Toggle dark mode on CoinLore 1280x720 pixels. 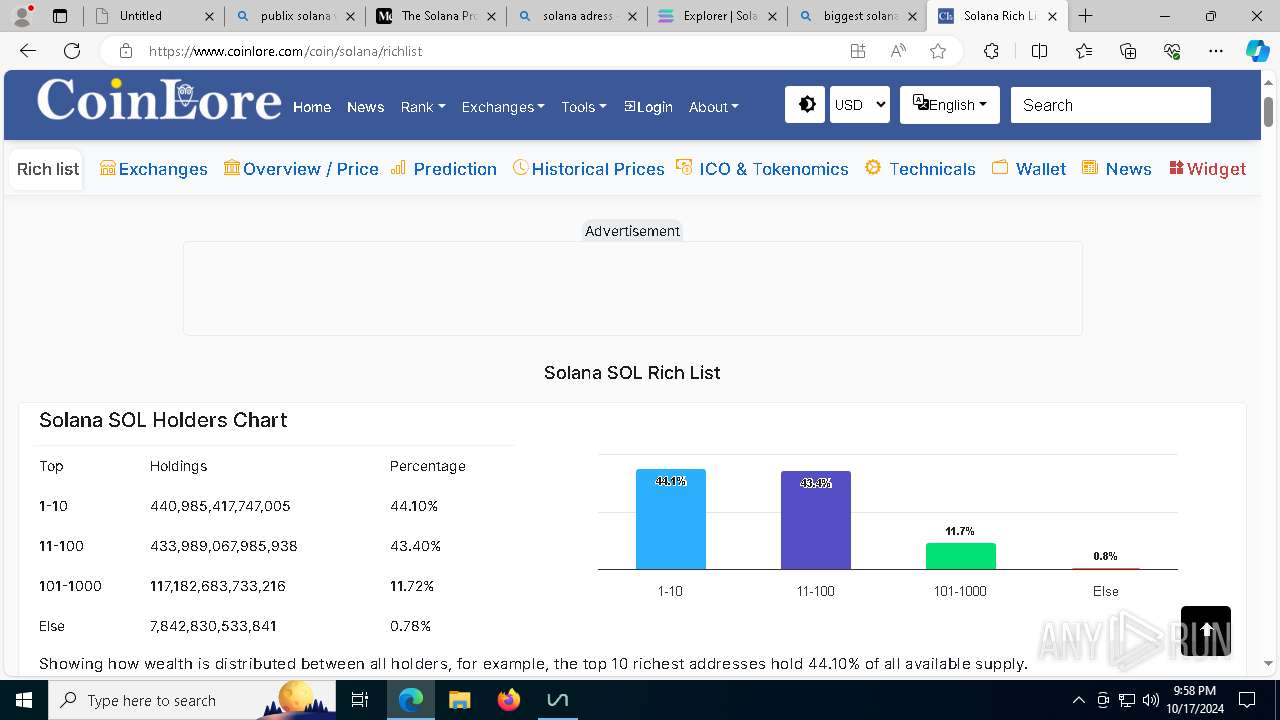[x=806, y=105]
